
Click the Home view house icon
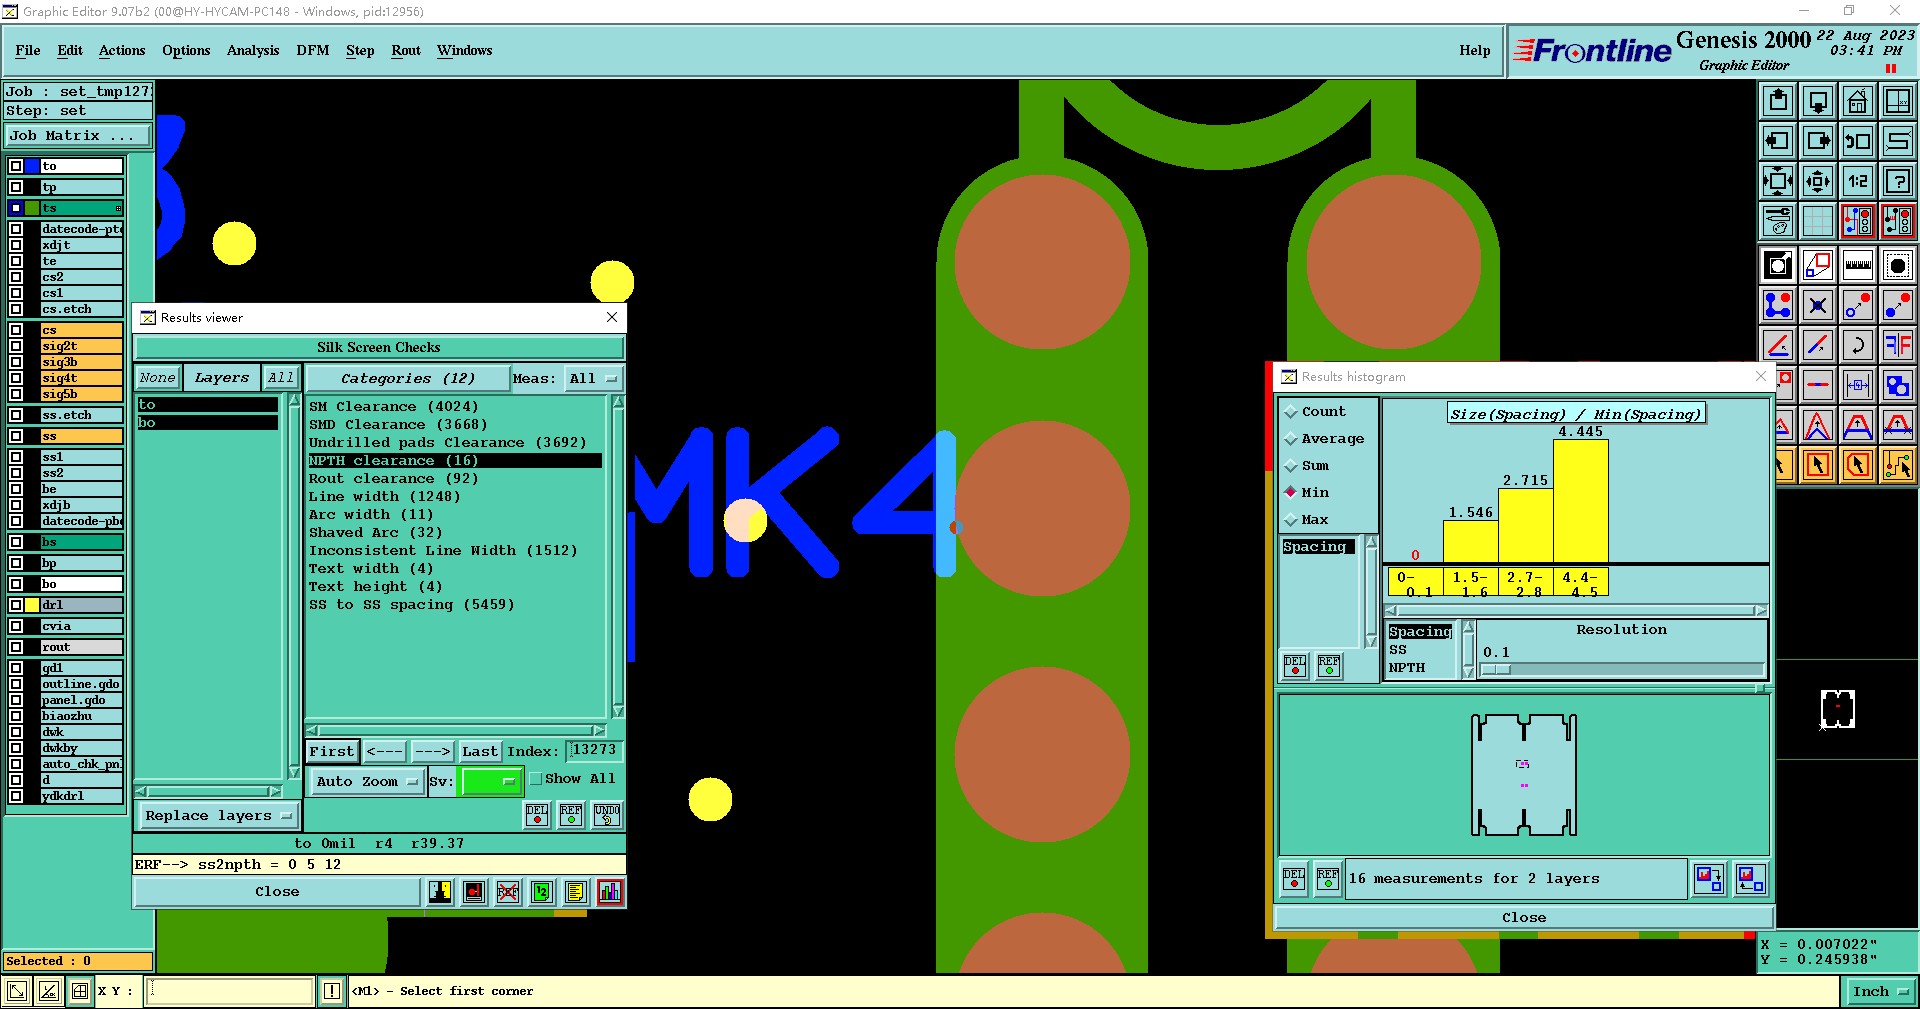(1857, 101)
